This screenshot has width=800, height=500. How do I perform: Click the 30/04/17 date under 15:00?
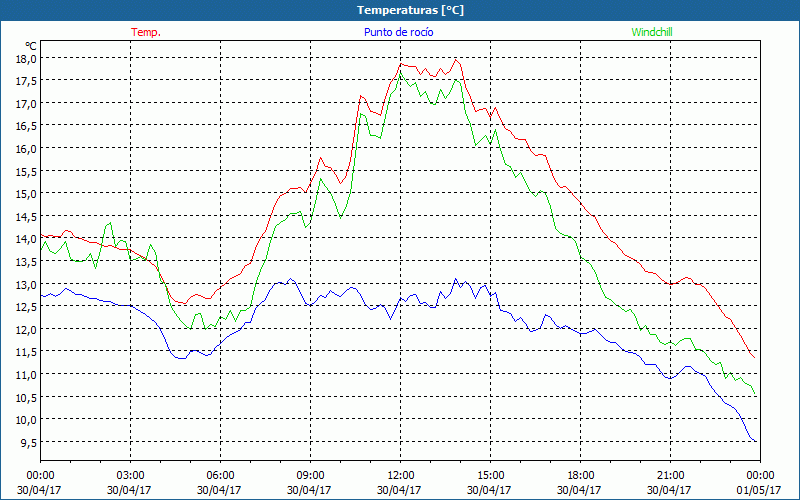tap(489, 490)
